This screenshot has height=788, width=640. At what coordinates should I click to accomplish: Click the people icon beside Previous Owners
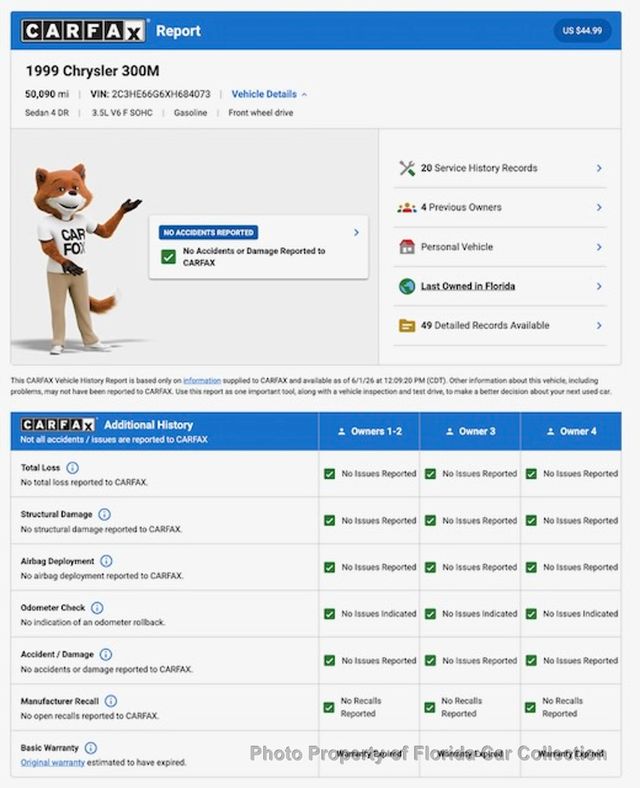coord(406,208)
